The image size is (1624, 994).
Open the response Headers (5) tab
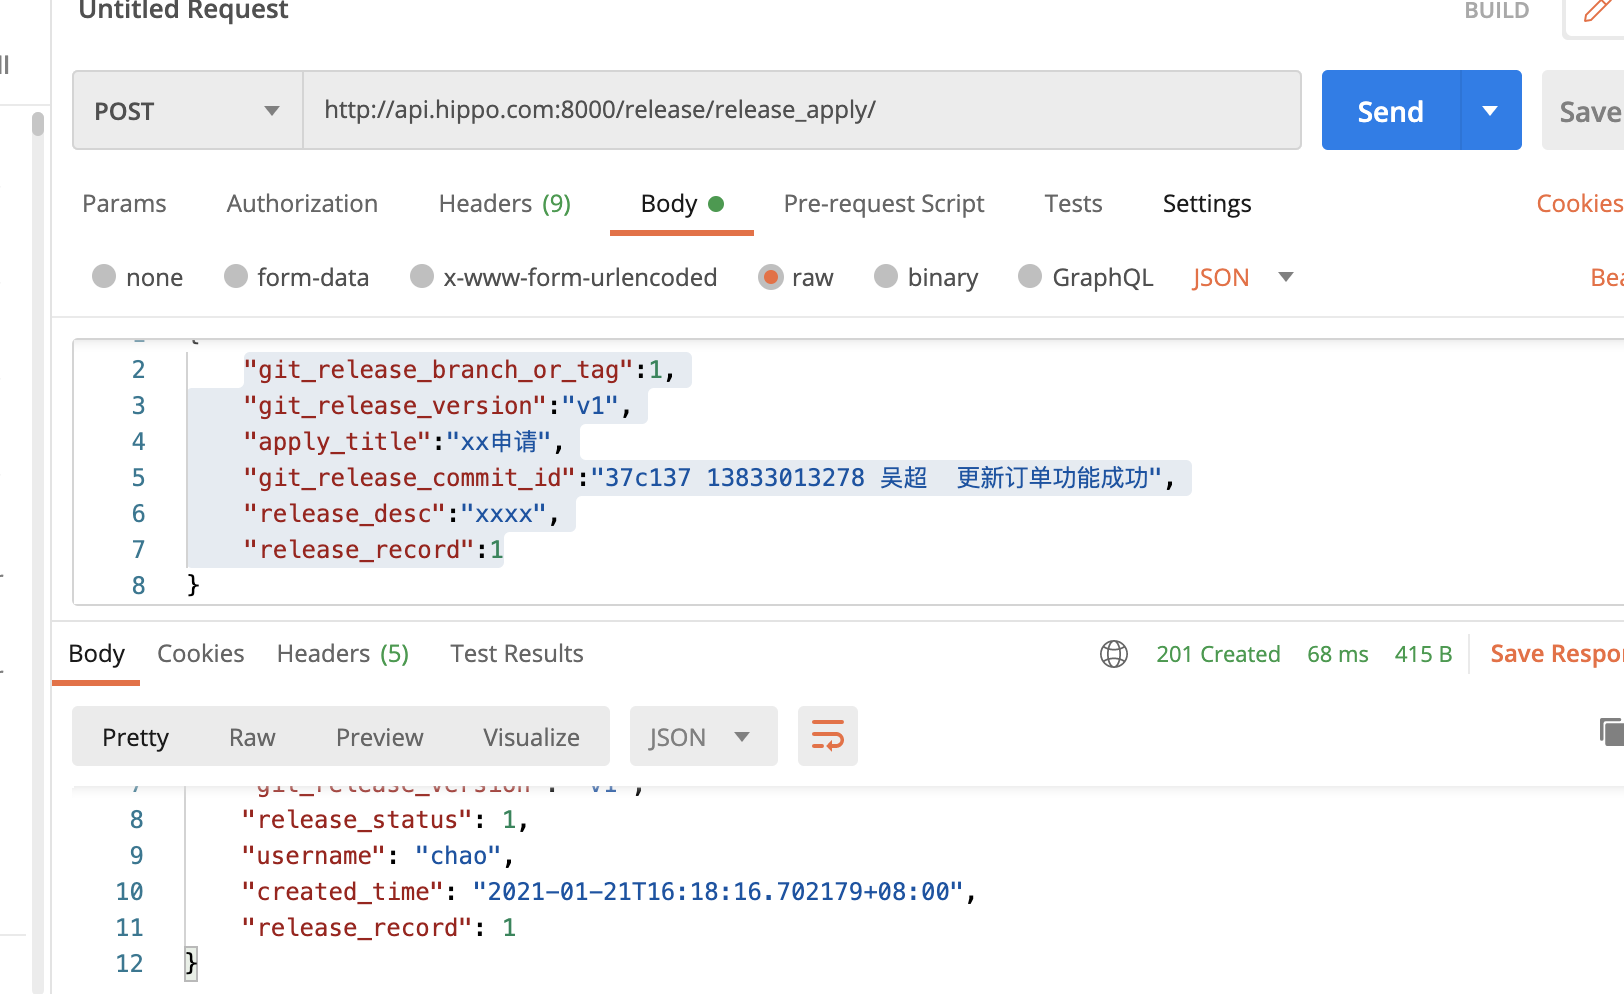click(343, 654)
